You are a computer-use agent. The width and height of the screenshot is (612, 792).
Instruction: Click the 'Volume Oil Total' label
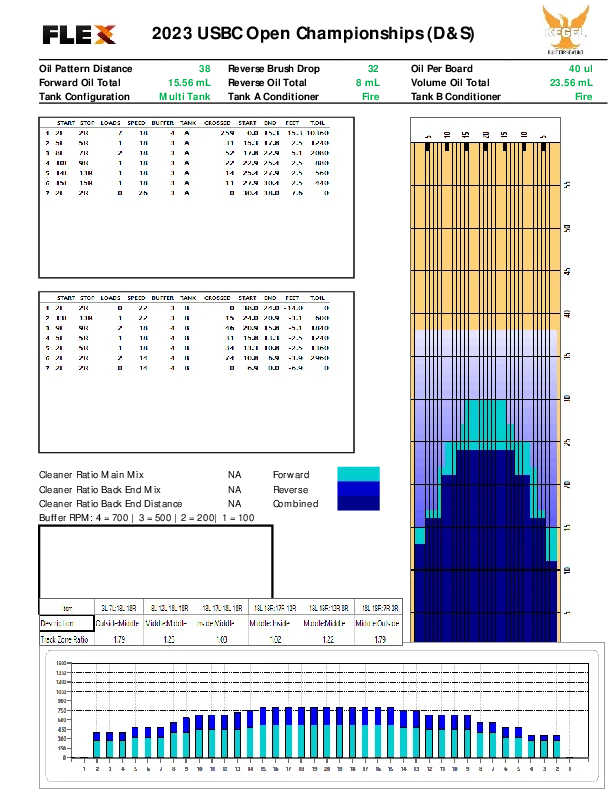pyautogui.click(x=450, y=83)
